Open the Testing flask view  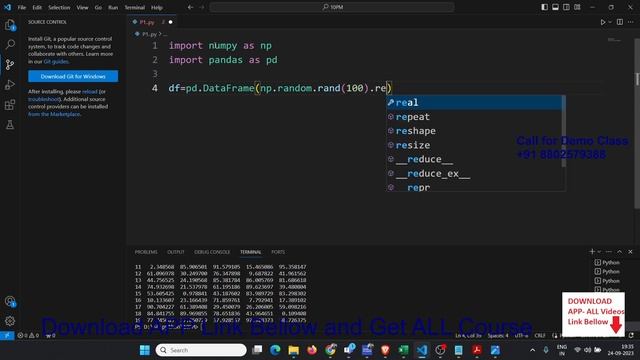10,124
